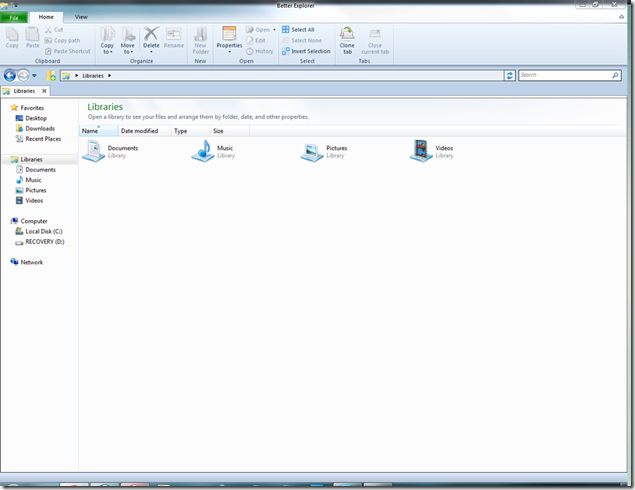Click the Paste ribbon icon
The width and height of the screenshot is (635, 490).
point(32,34)
